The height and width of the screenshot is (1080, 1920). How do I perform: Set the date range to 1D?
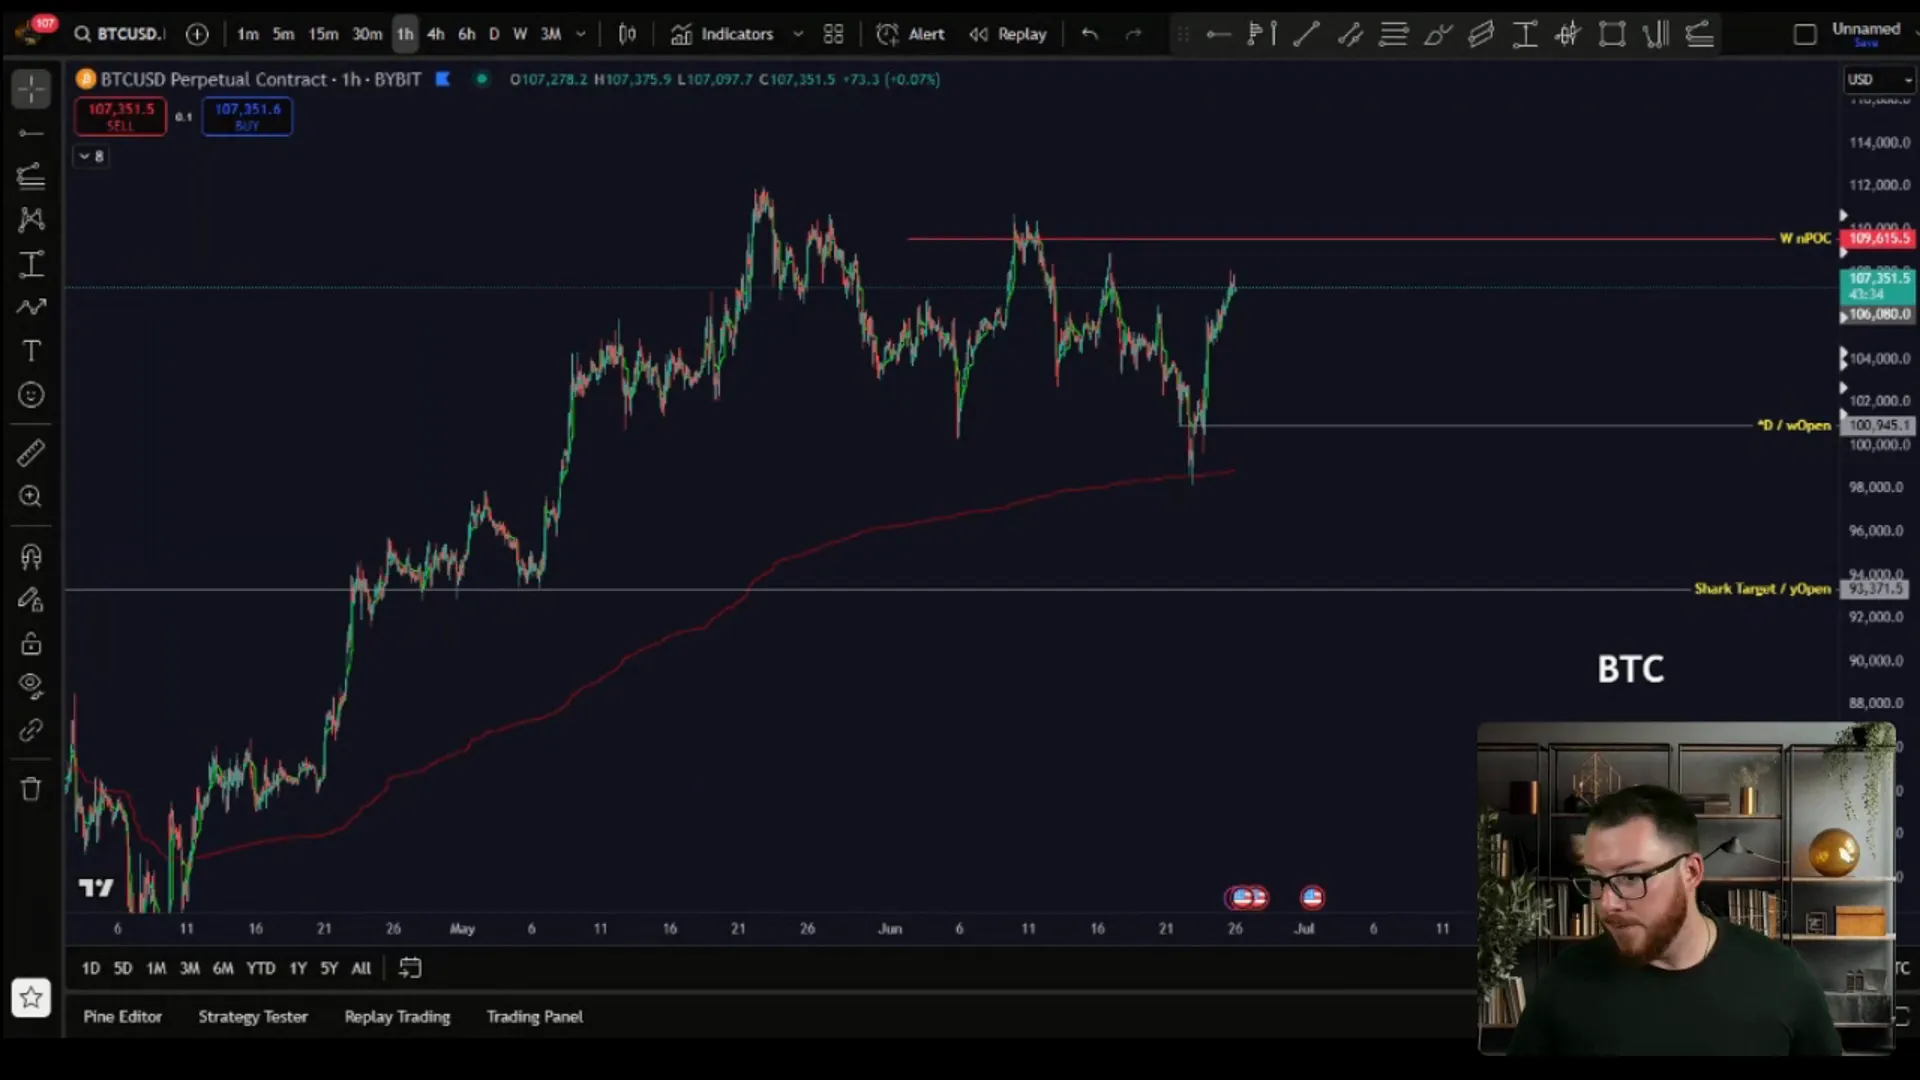[91, 968]
